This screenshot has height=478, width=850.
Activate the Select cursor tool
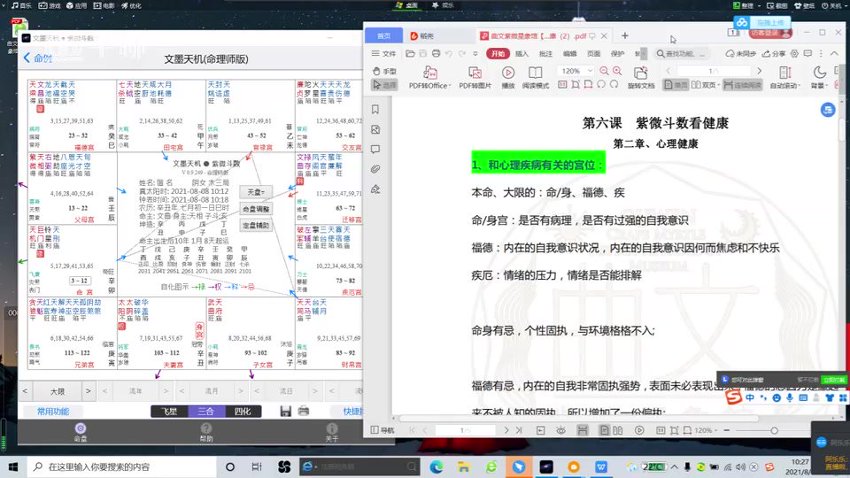click(x=384, y=85)
